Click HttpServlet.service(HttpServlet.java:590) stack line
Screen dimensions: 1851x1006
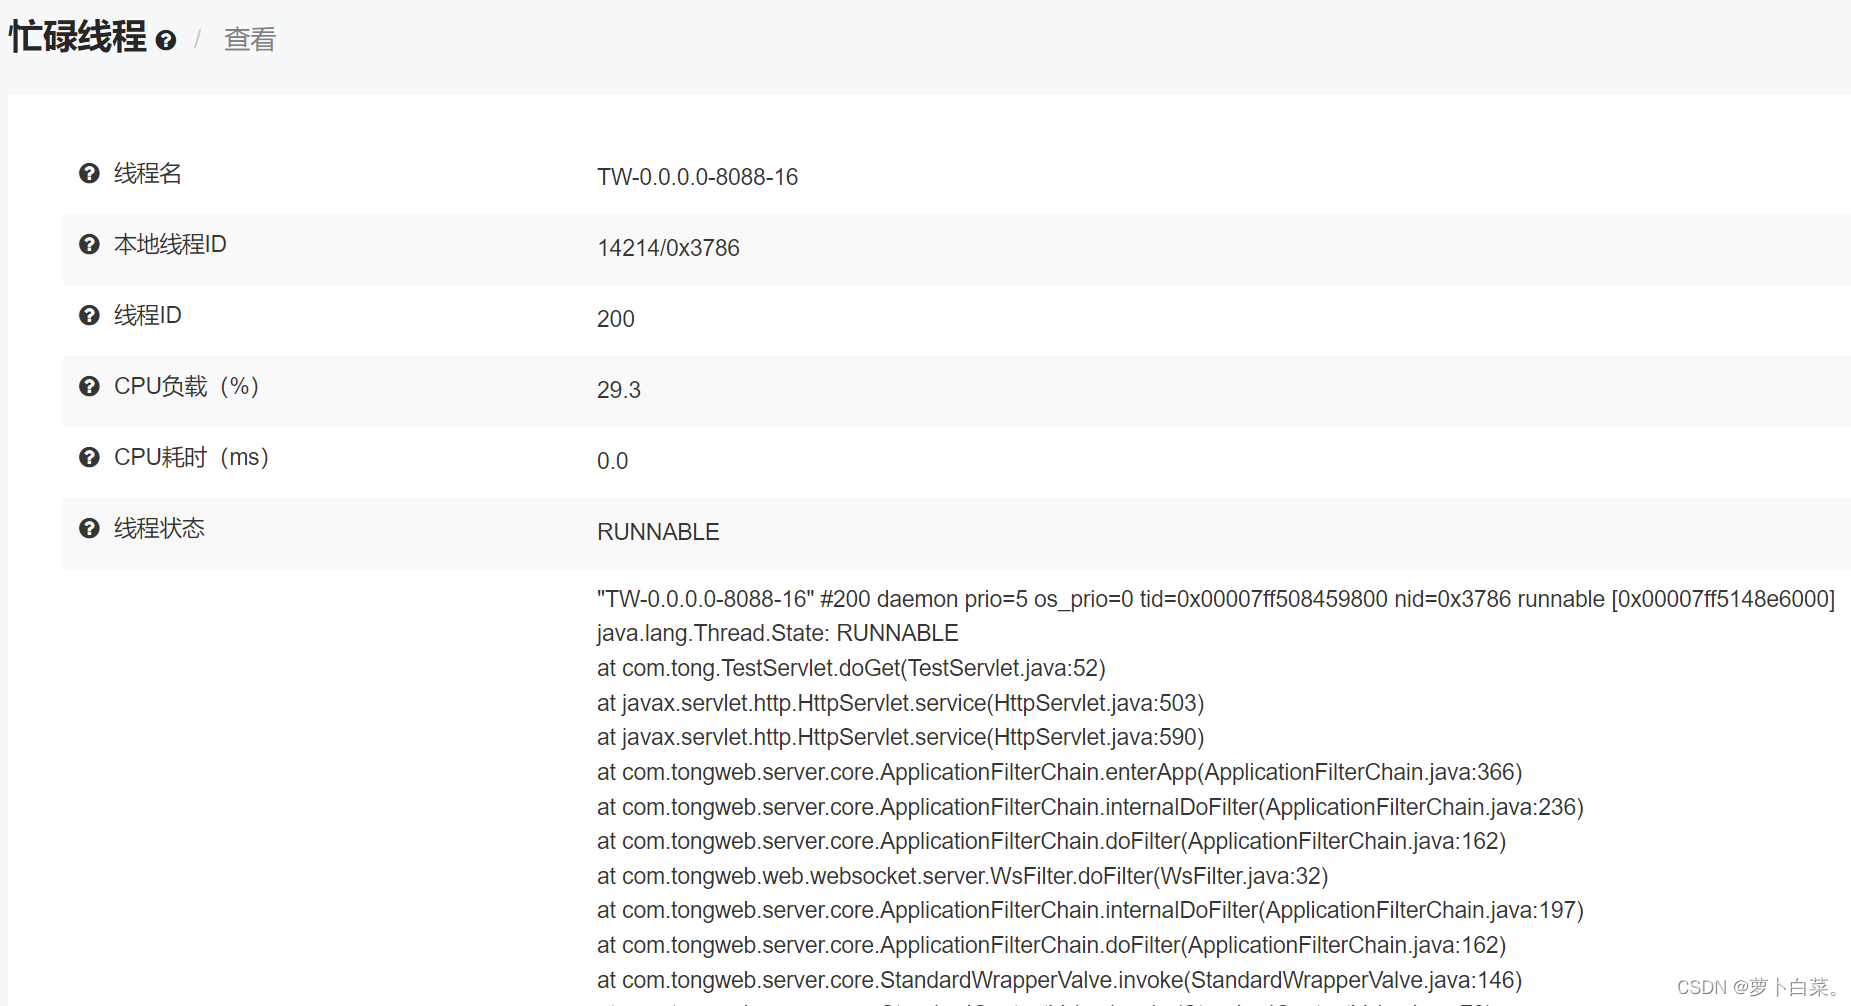tap(900, 737)
